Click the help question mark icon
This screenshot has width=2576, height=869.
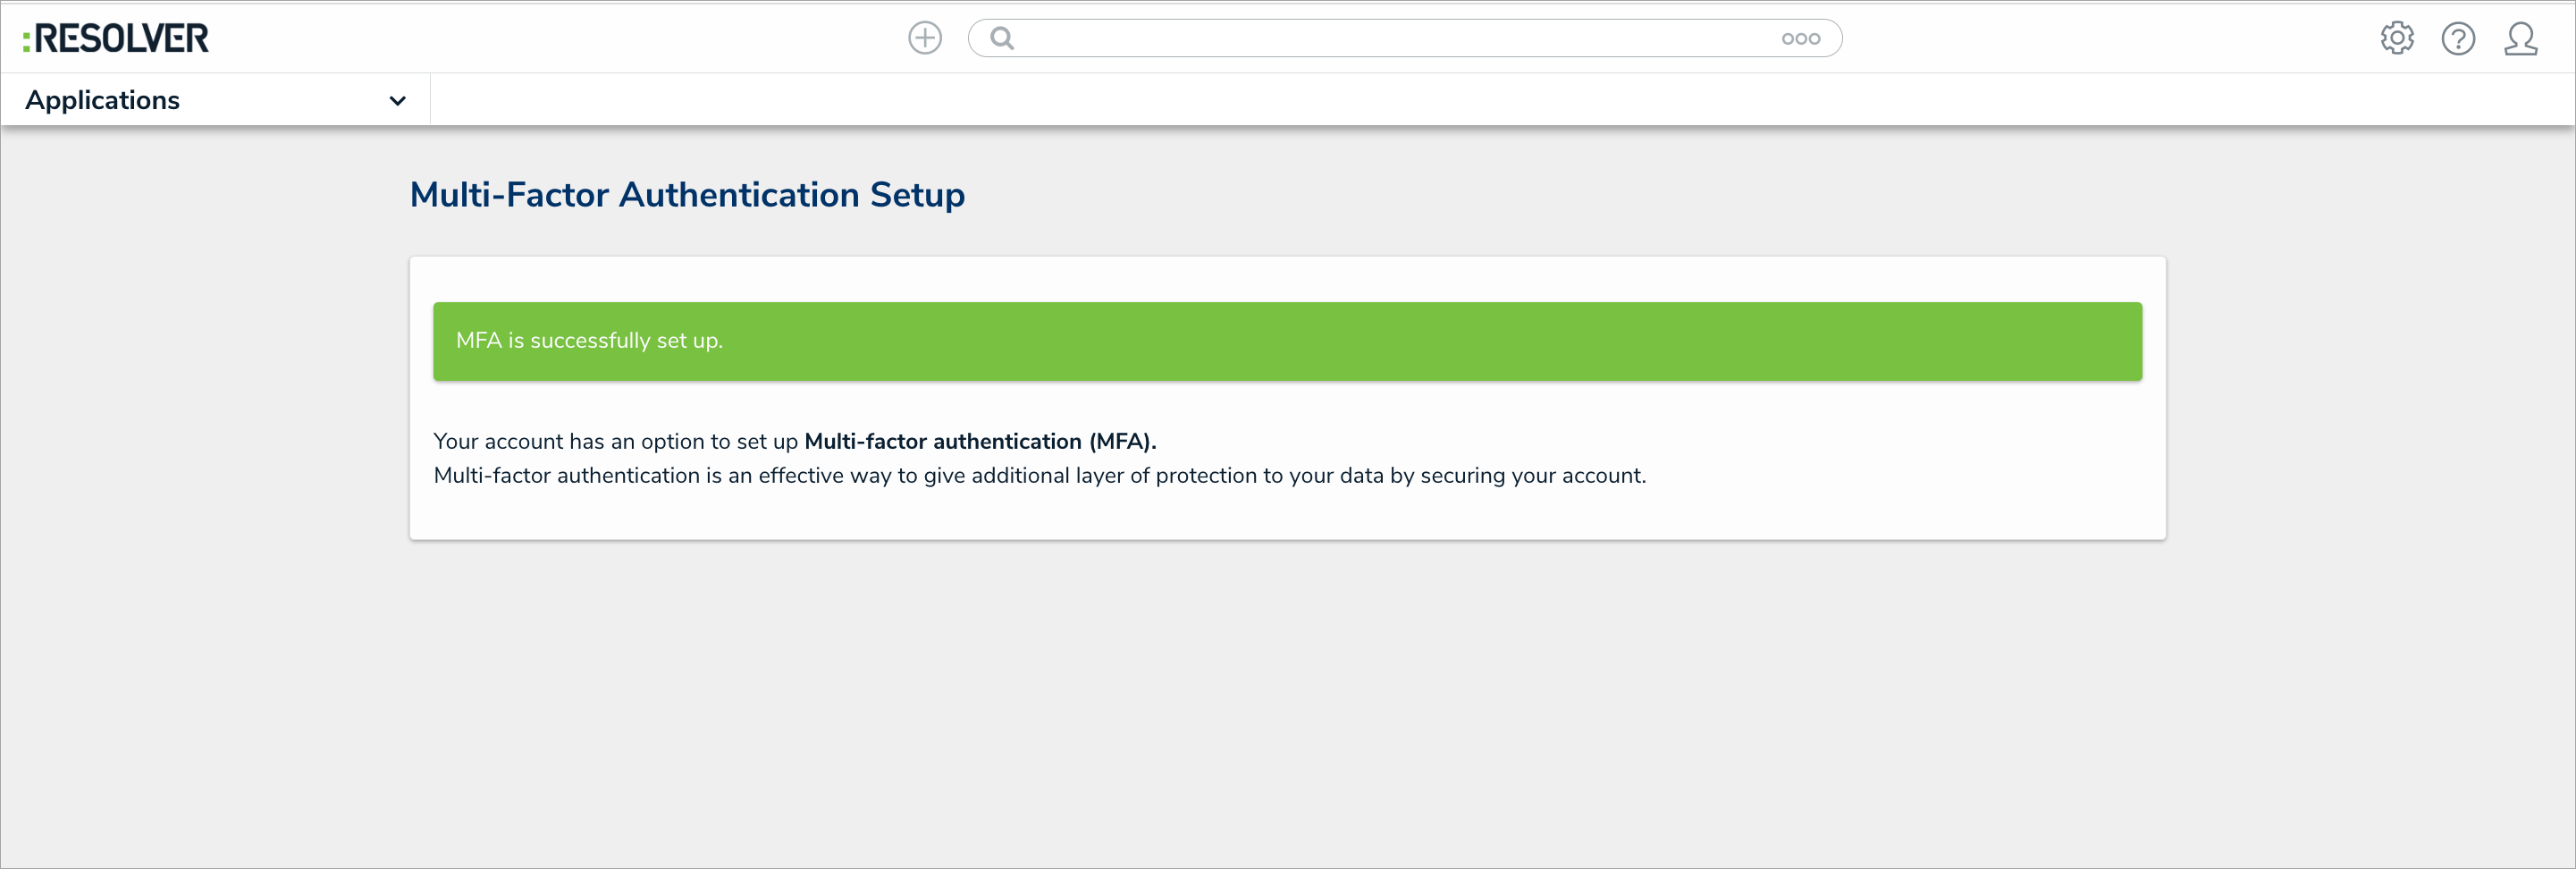pyautogui.click(x=2459, y=38)
